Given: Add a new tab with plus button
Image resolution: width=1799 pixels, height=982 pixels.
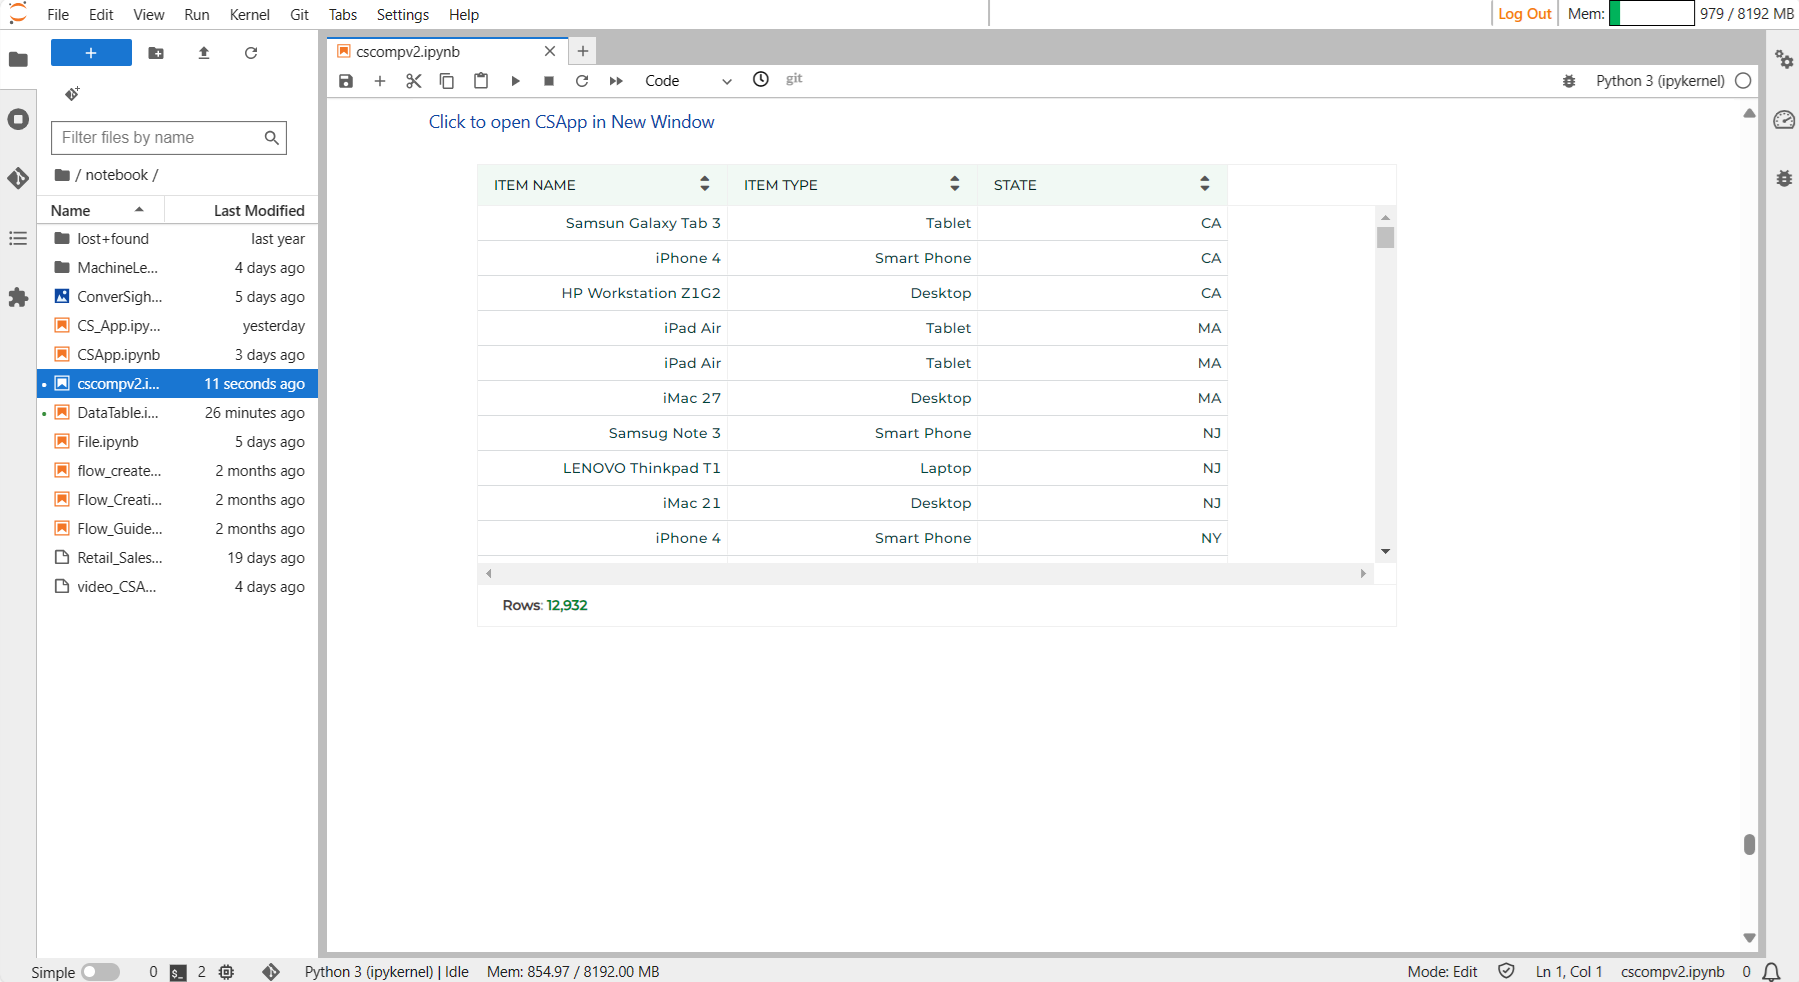Looking at the screenshot, I should point(583,51).
